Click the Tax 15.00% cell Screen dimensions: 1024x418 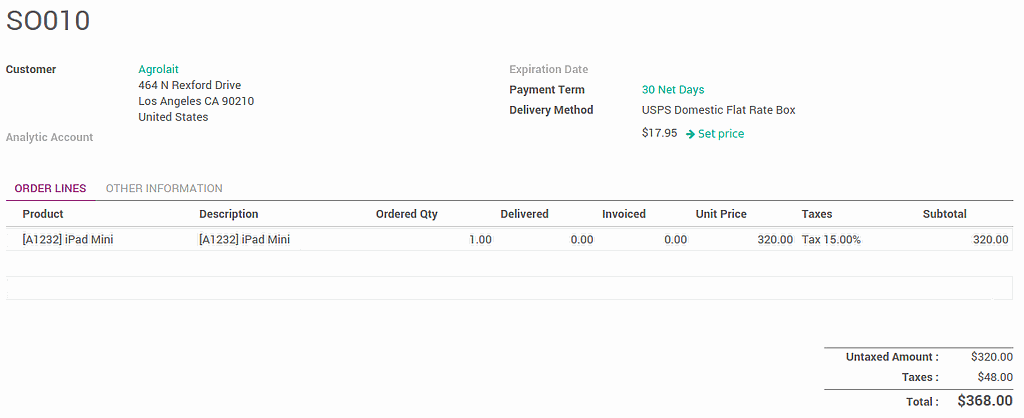(831, 240)
